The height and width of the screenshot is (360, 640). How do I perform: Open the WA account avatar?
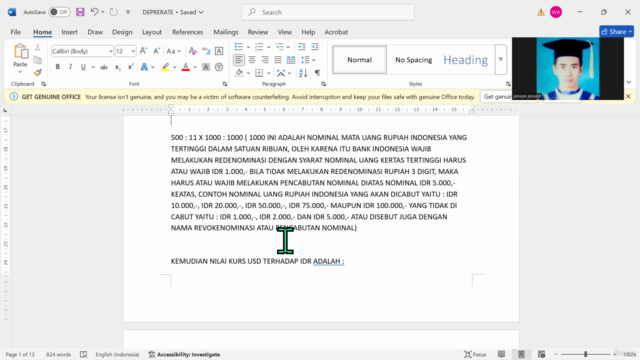point(556,12)
